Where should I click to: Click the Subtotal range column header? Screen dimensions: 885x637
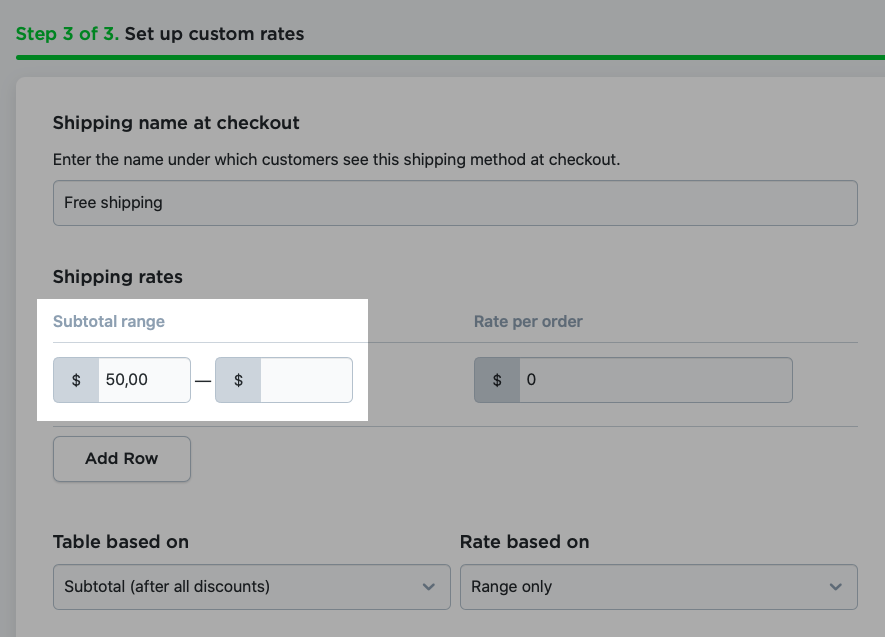[x=109, y=322]
